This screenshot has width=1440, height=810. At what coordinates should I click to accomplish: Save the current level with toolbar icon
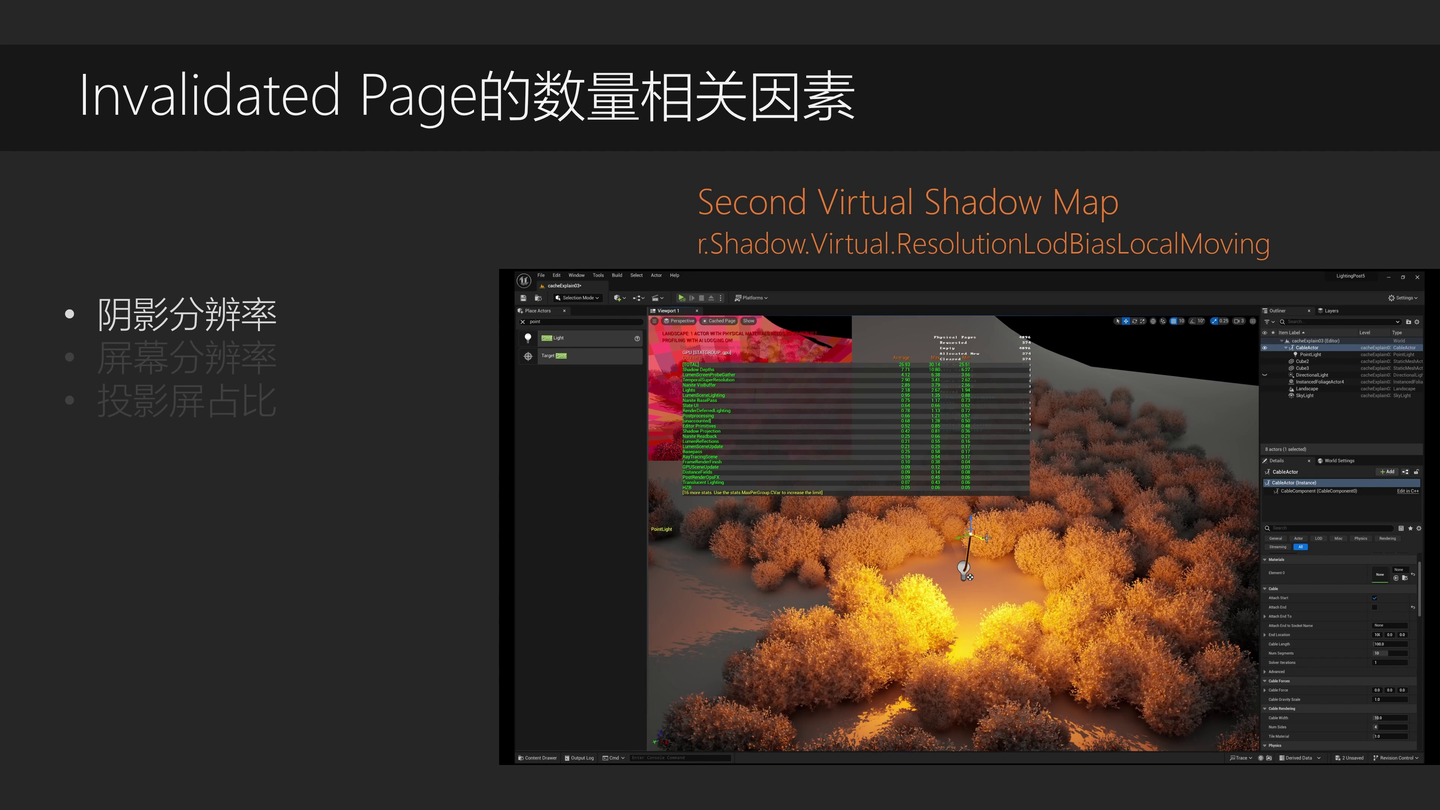(x=523, y=298)
